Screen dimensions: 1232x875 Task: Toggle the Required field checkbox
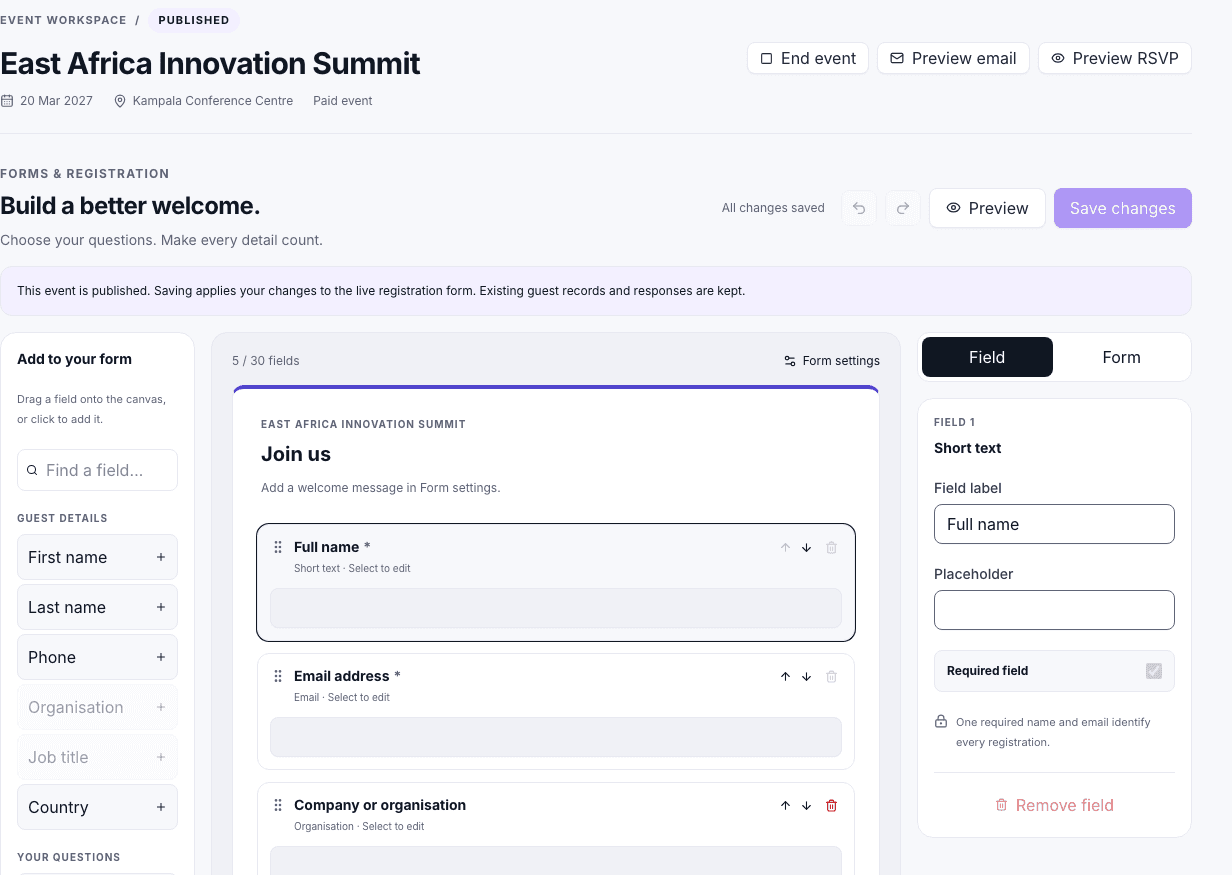point(1154,671)
